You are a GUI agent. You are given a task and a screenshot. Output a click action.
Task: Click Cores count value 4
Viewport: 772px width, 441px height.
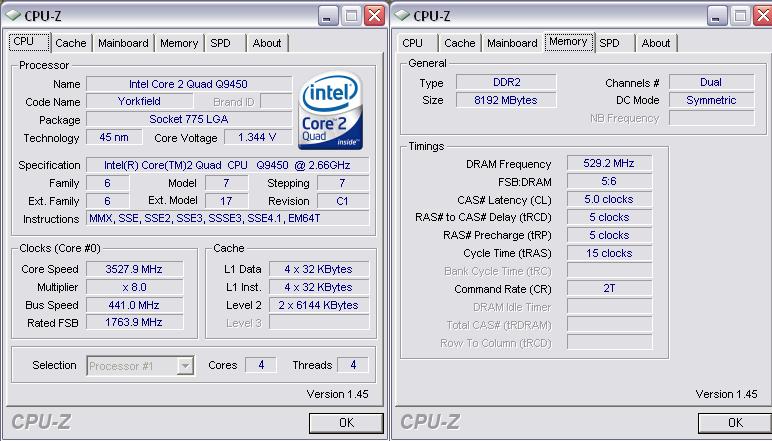pos(261,365)
